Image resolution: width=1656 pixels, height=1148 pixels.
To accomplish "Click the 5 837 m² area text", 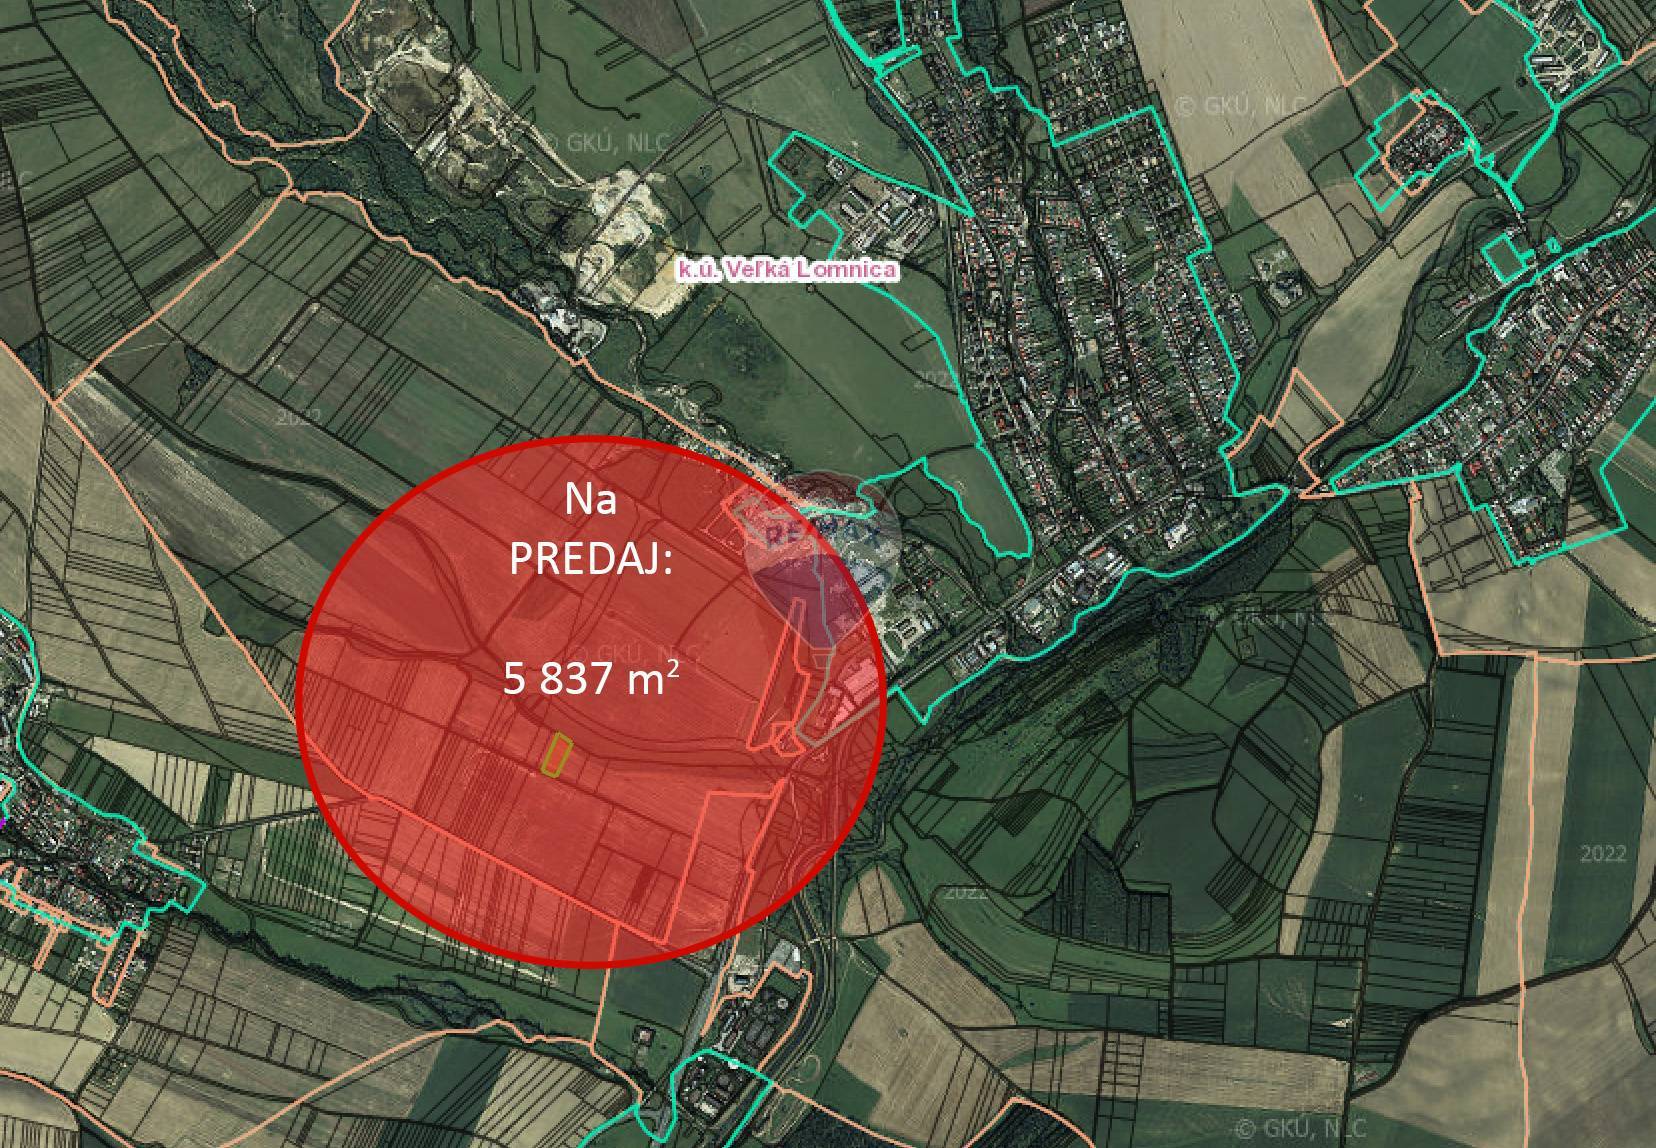I will (591, 679).
